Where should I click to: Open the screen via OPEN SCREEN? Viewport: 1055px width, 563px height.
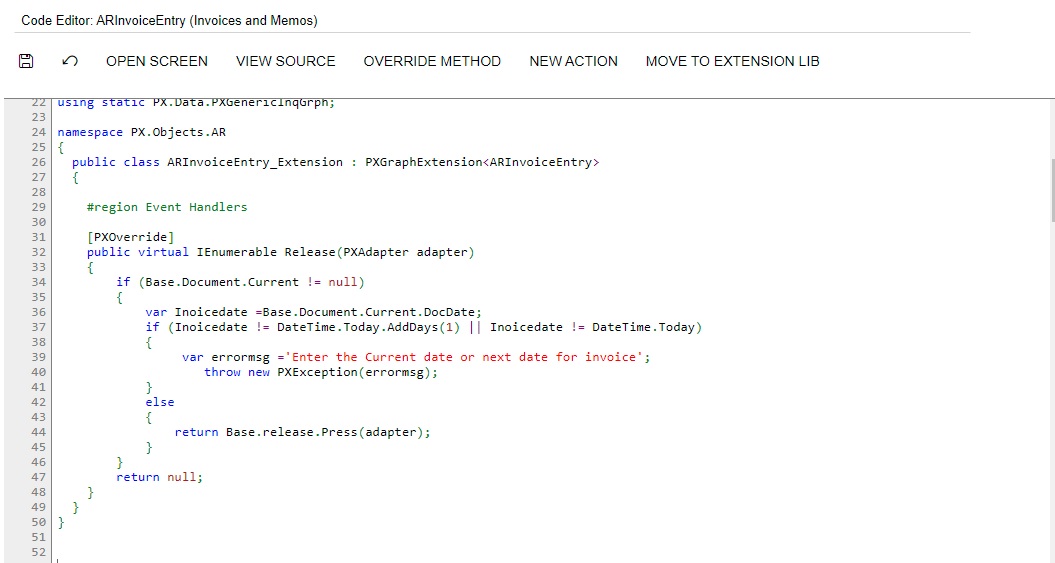point(157,61)
